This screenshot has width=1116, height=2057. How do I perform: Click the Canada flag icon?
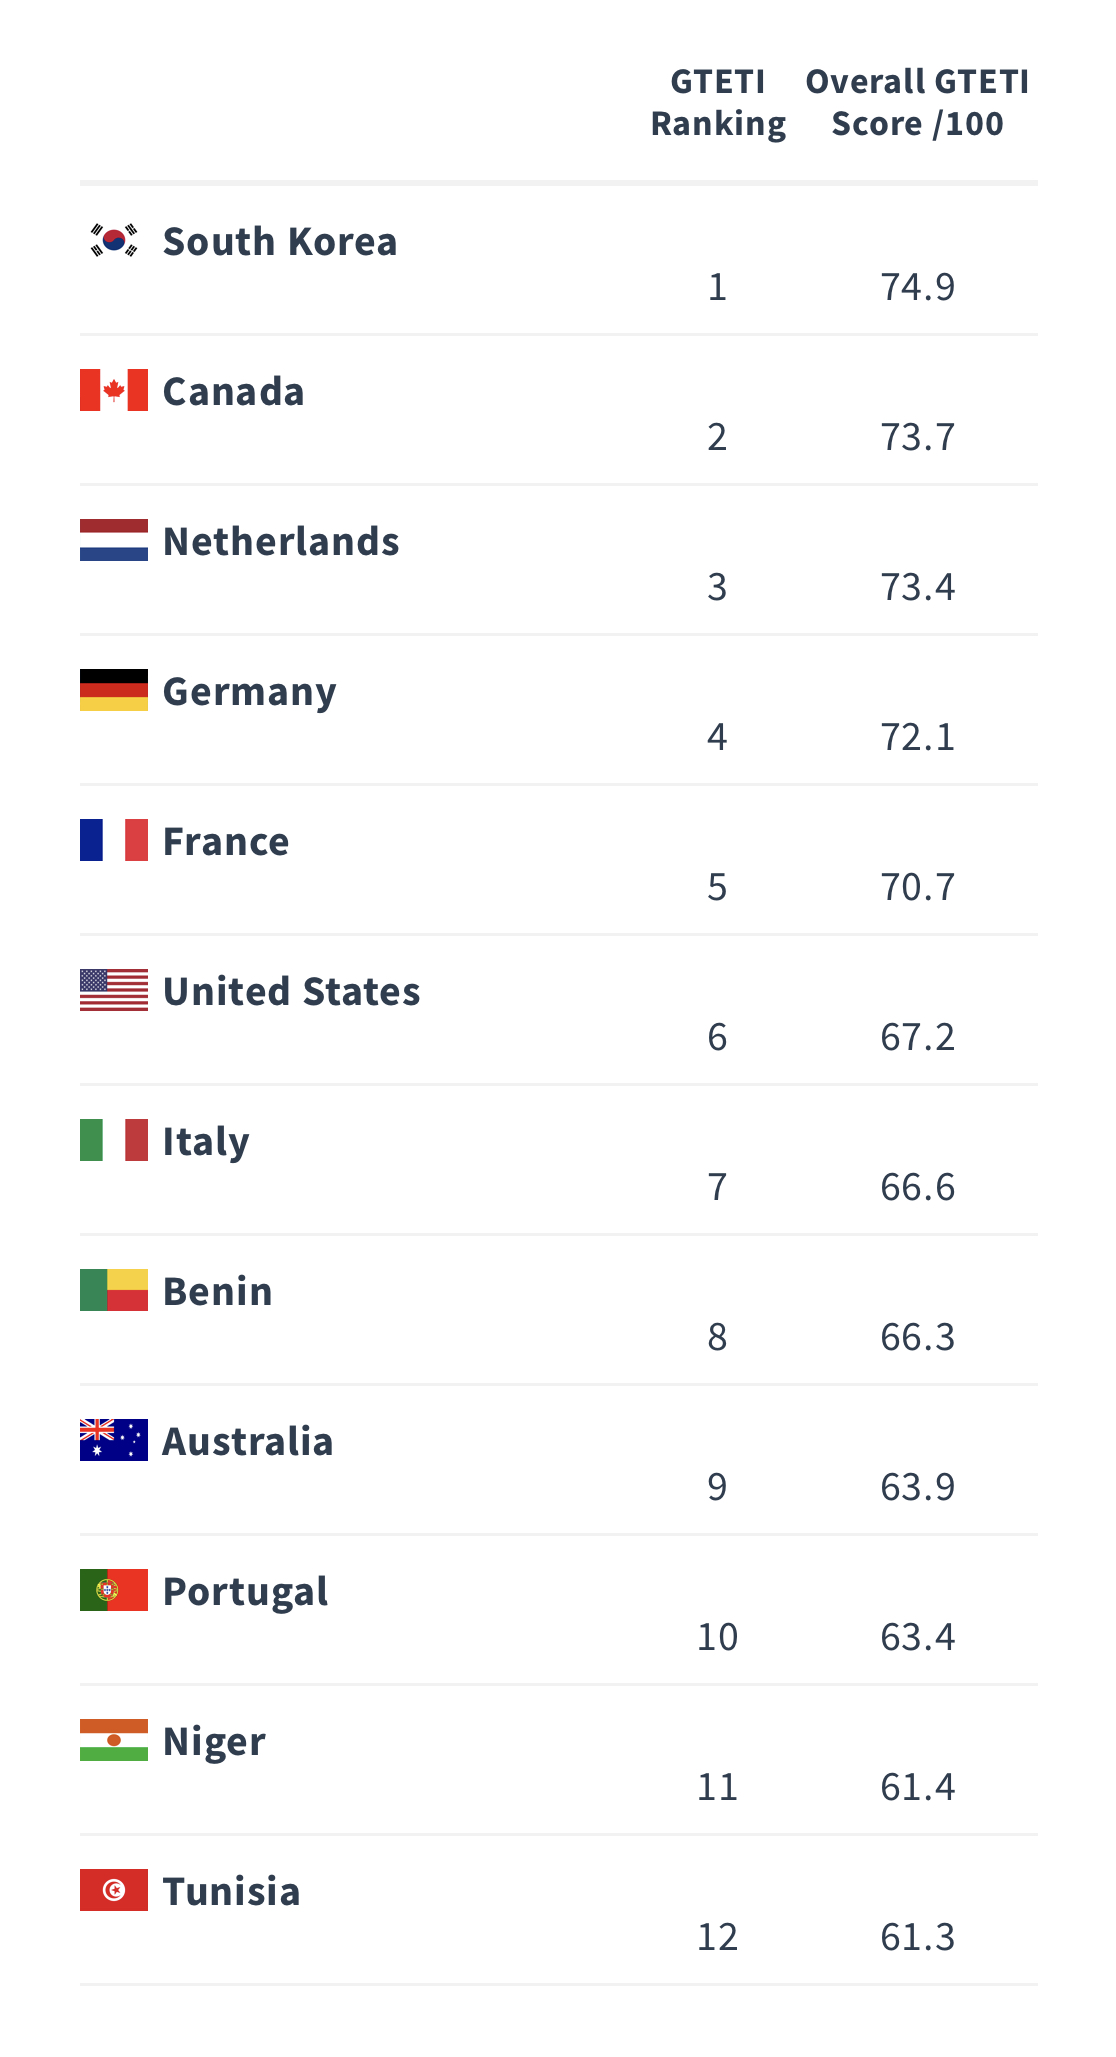pos(114,390)
